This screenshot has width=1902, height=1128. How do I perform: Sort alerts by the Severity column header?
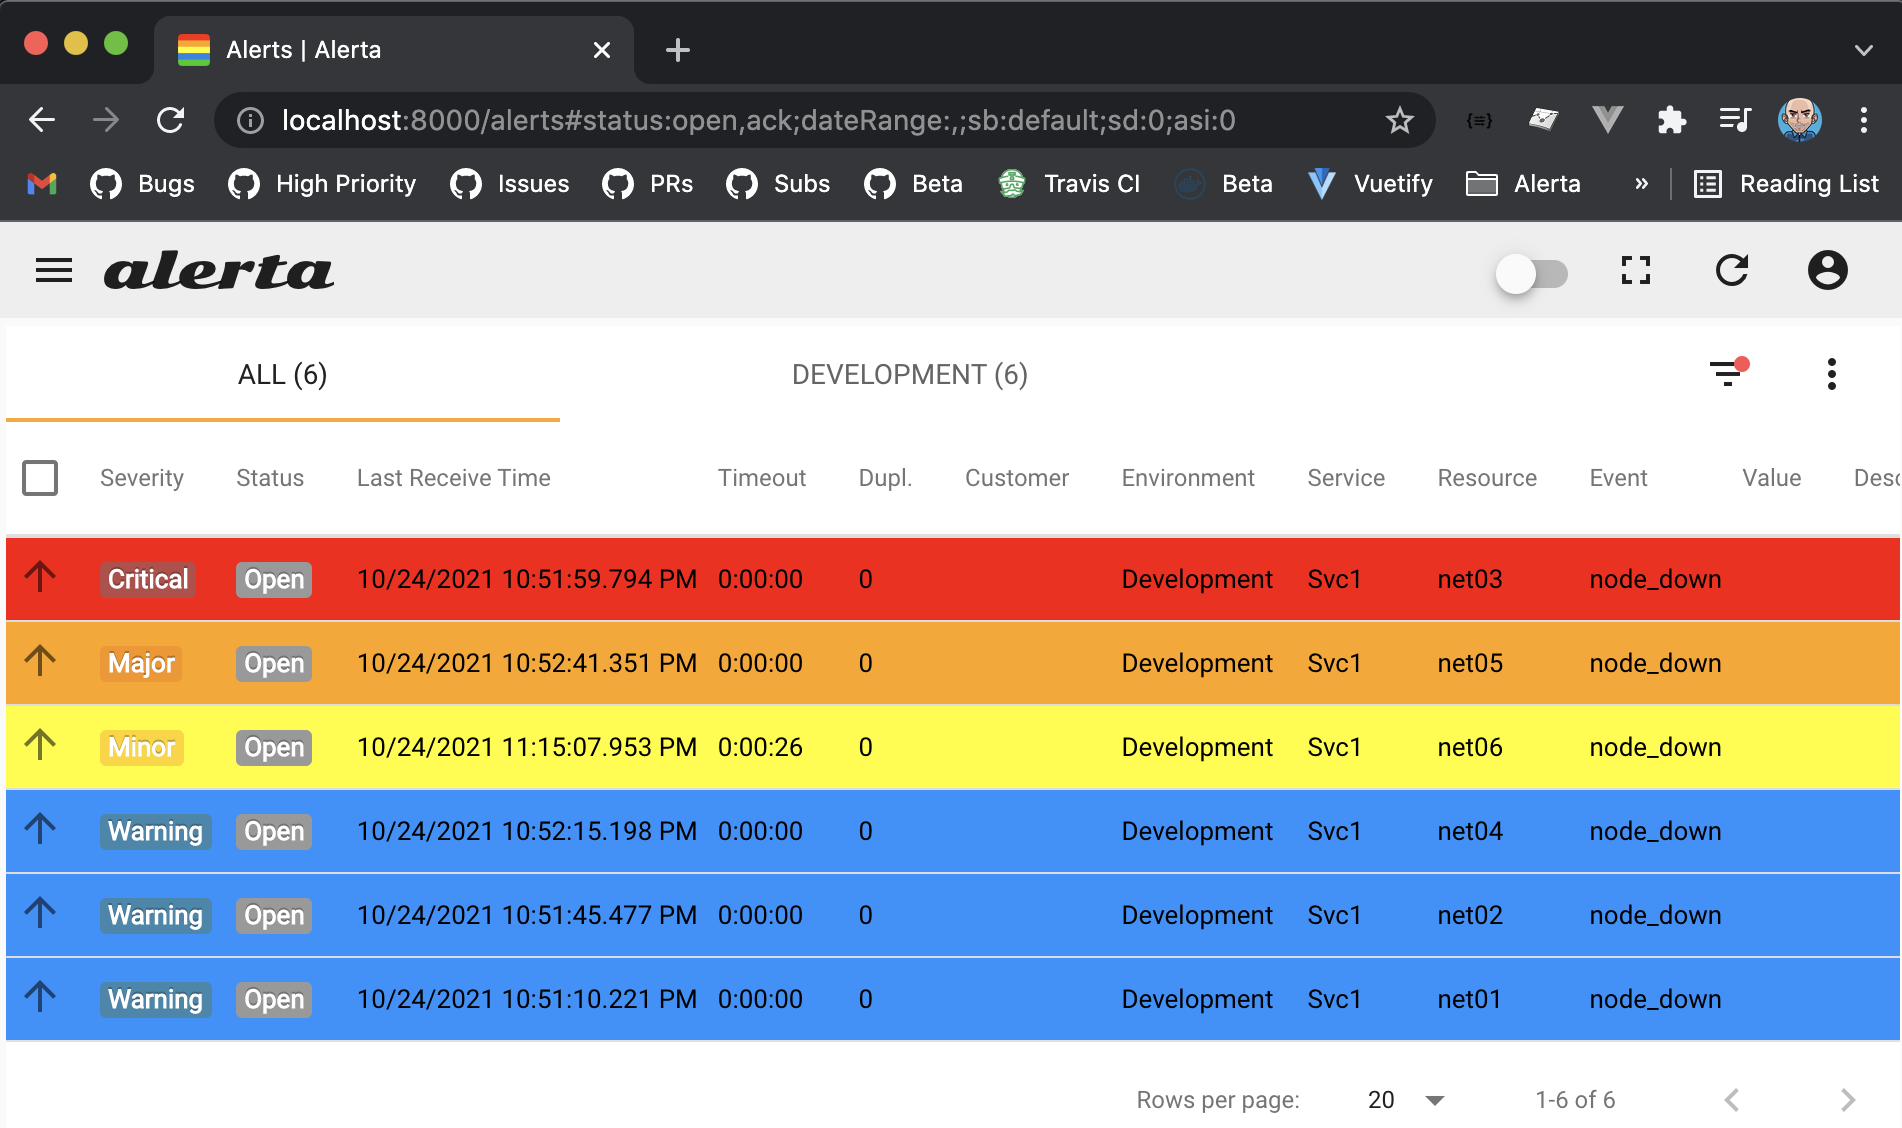tap(141, 478)
